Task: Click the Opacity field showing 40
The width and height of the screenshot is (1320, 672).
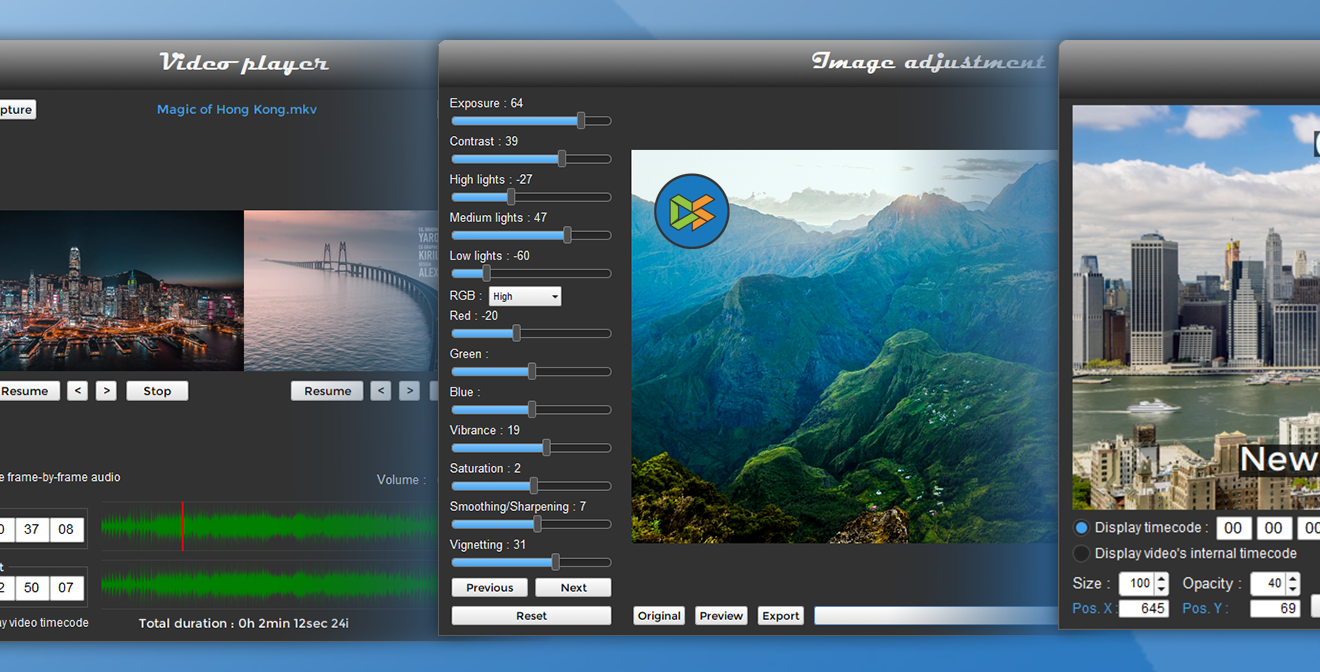Action: click(x=1268, y=583)
